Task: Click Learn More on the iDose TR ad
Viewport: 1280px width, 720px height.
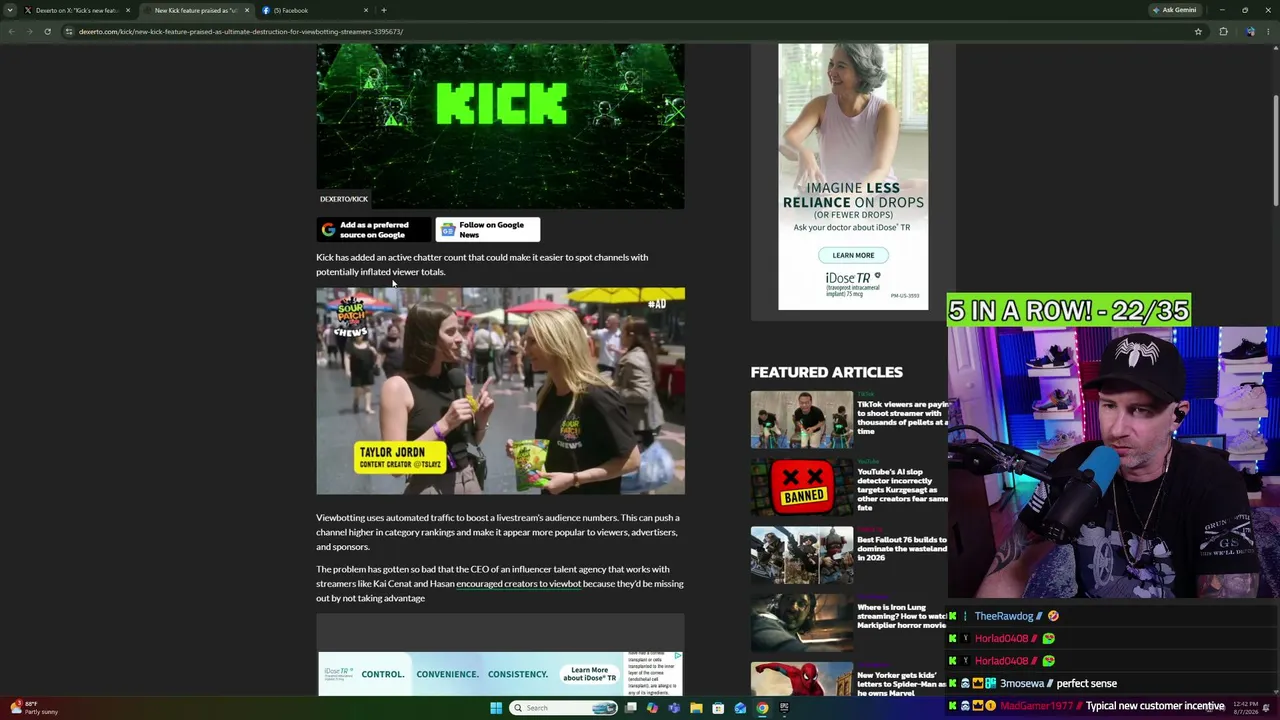Action: point(853,255)
